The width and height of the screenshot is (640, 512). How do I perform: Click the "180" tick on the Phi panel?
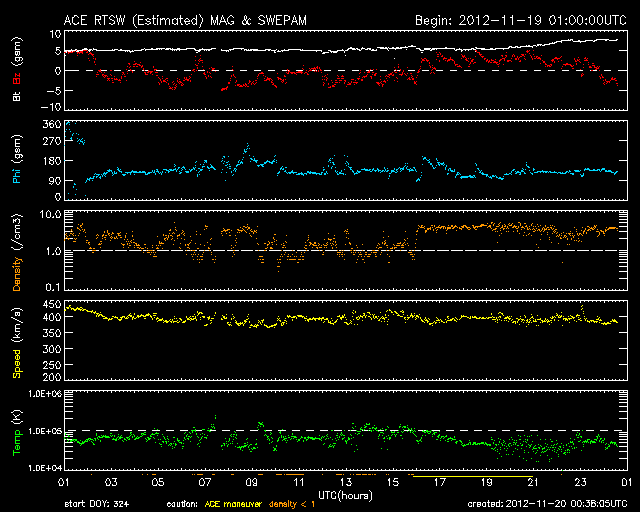tap(52, 161)
